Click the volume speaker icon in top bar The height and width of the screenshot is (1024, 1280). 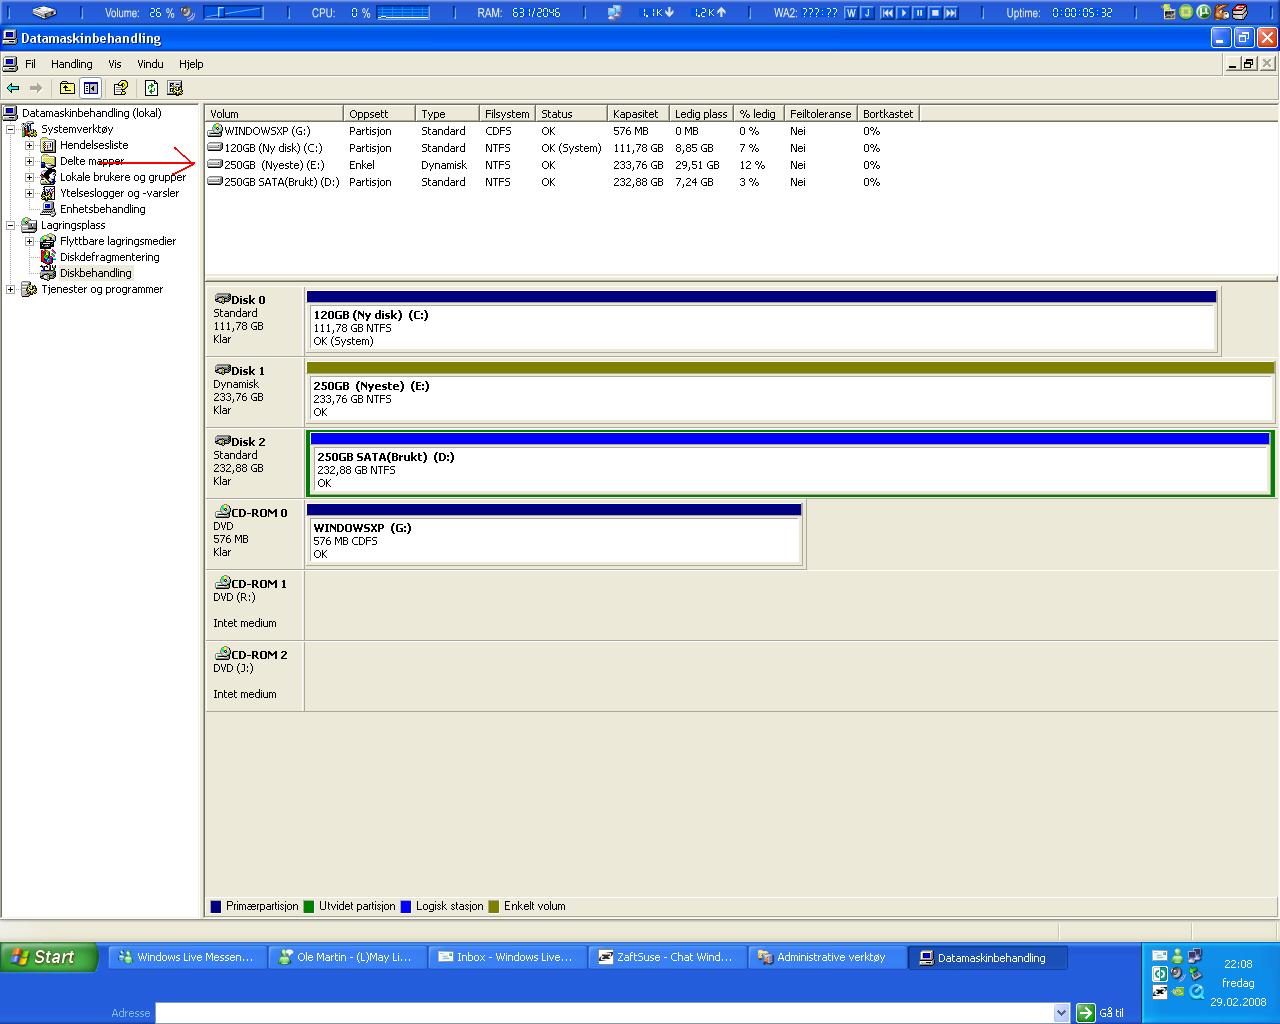coord(188,13)
